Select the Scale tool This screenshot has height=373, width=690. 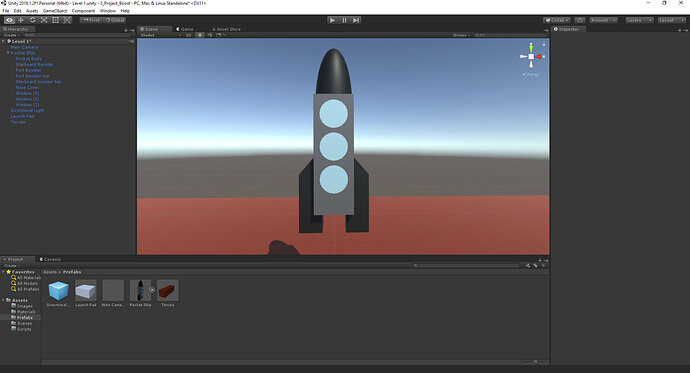(x=44, y=20)
